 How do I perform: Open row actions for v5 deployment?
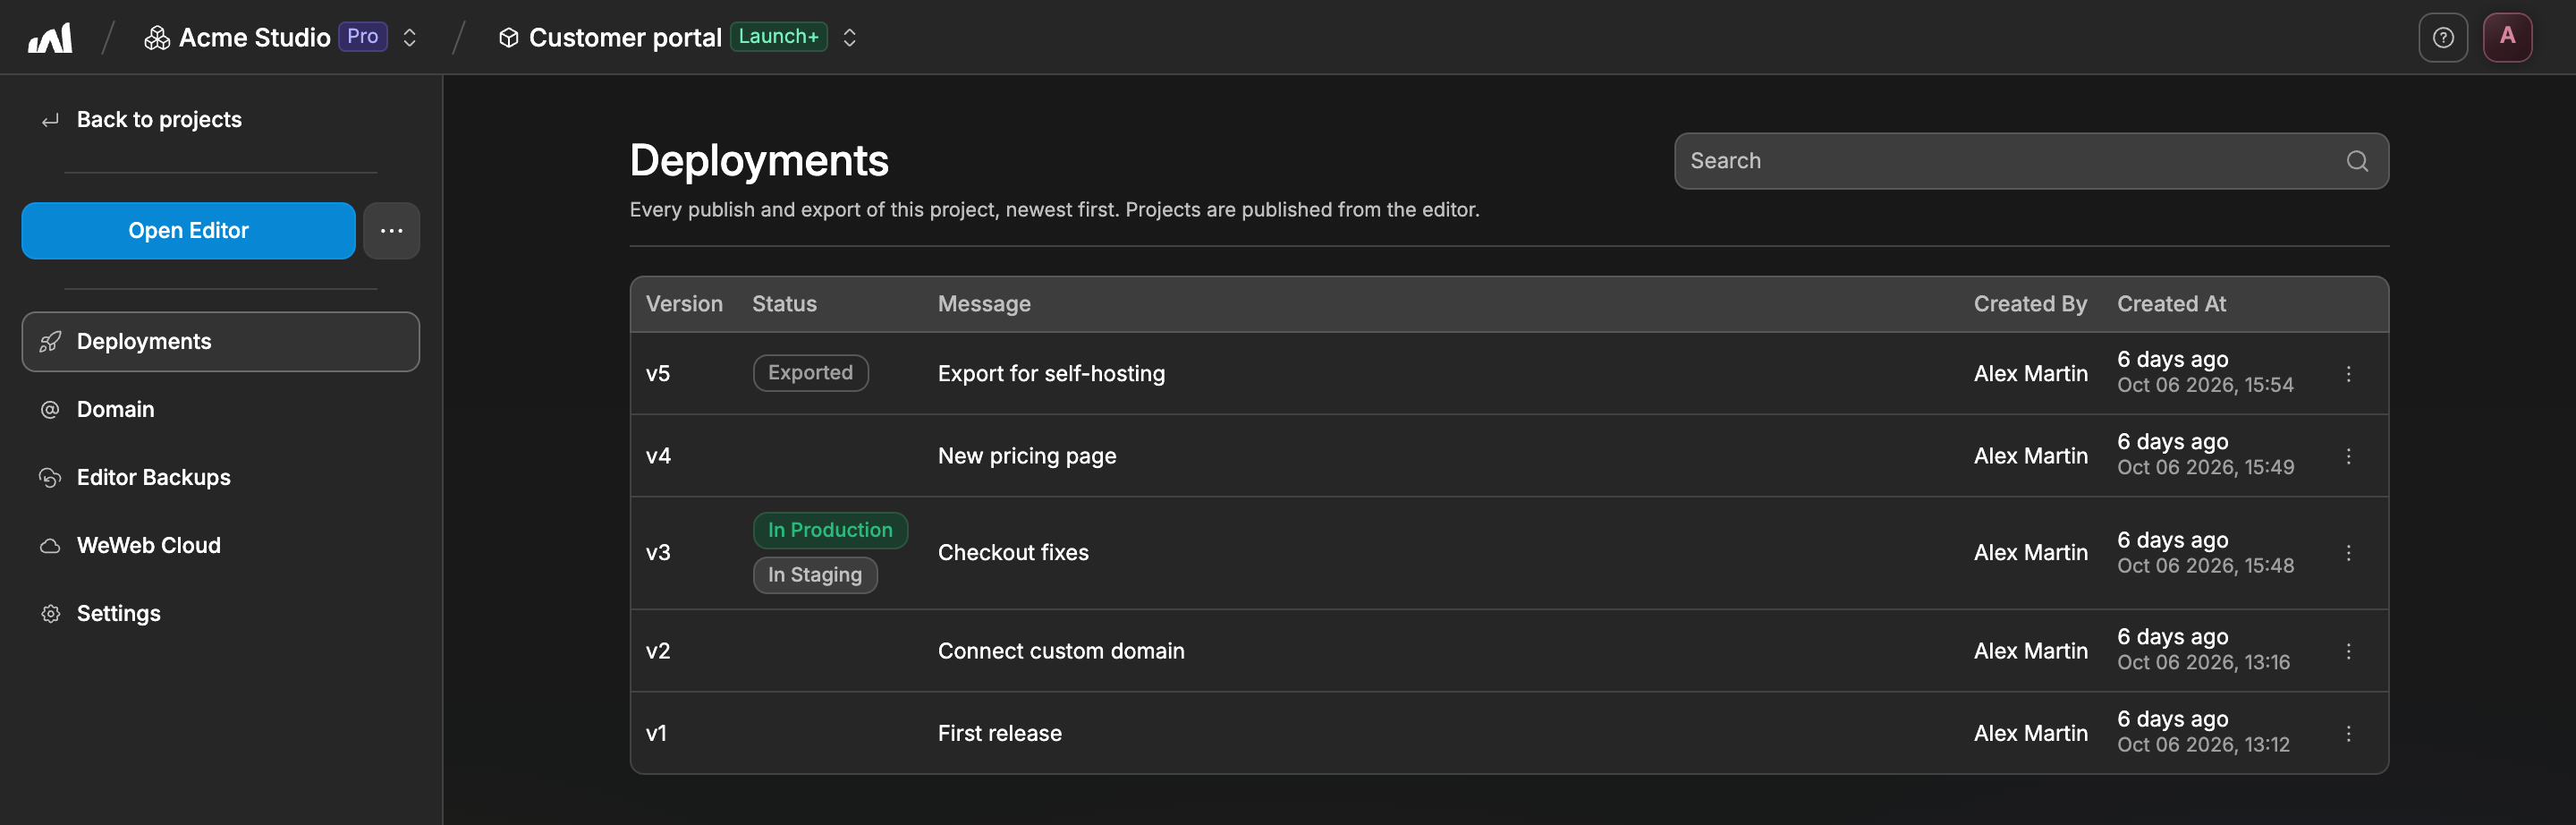[x=2348, y=374]
